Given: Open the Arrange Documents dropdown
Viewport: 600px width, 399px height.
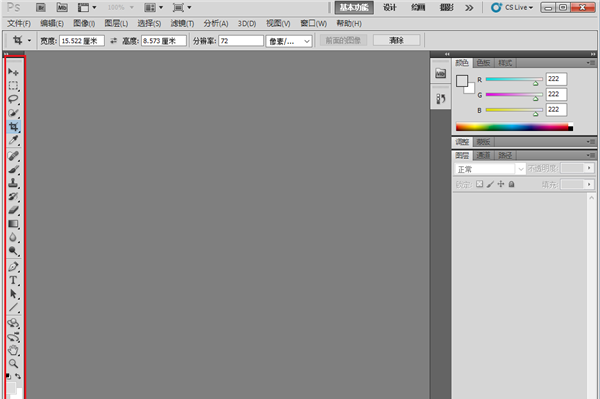Looking at the screenshot, I should (154, 7).
